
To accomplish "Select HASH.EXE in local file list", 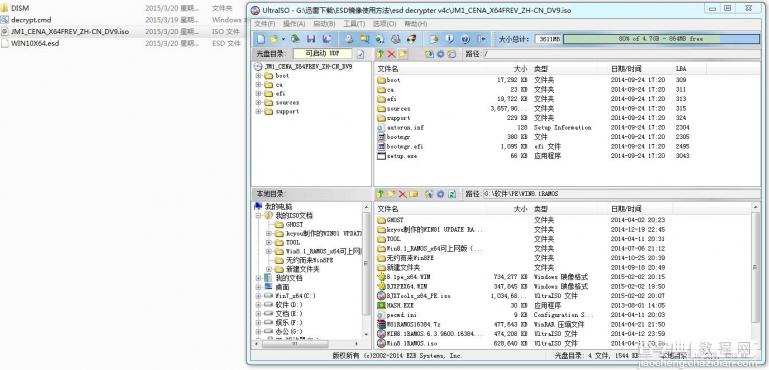I will 395,305.
